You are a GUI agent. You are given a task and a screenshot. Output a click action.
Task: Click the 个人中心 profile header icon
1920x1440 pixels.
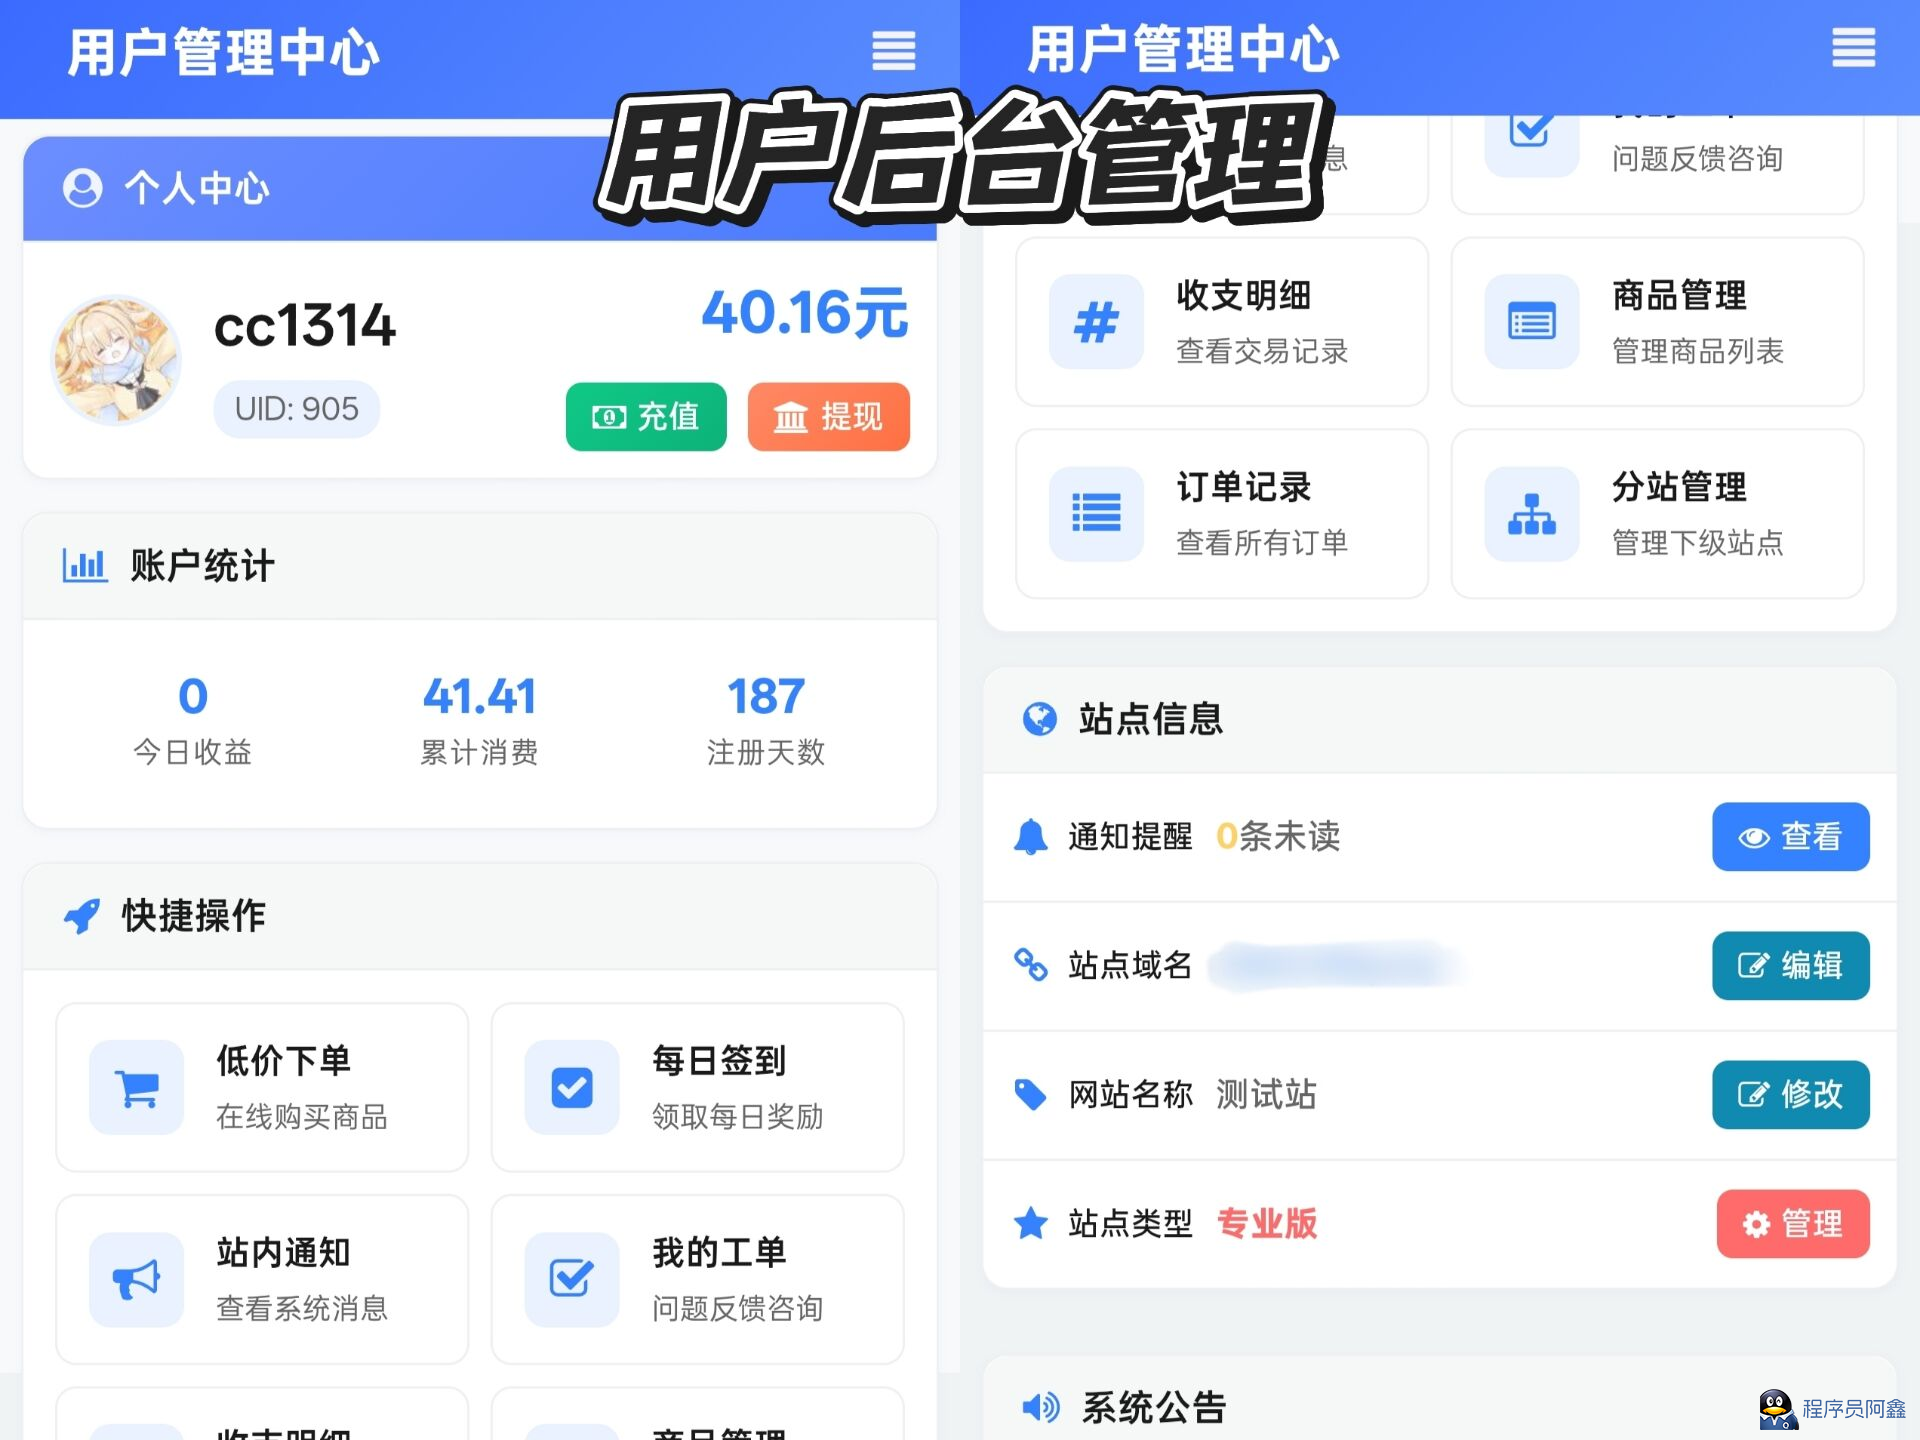pos(82,187)
